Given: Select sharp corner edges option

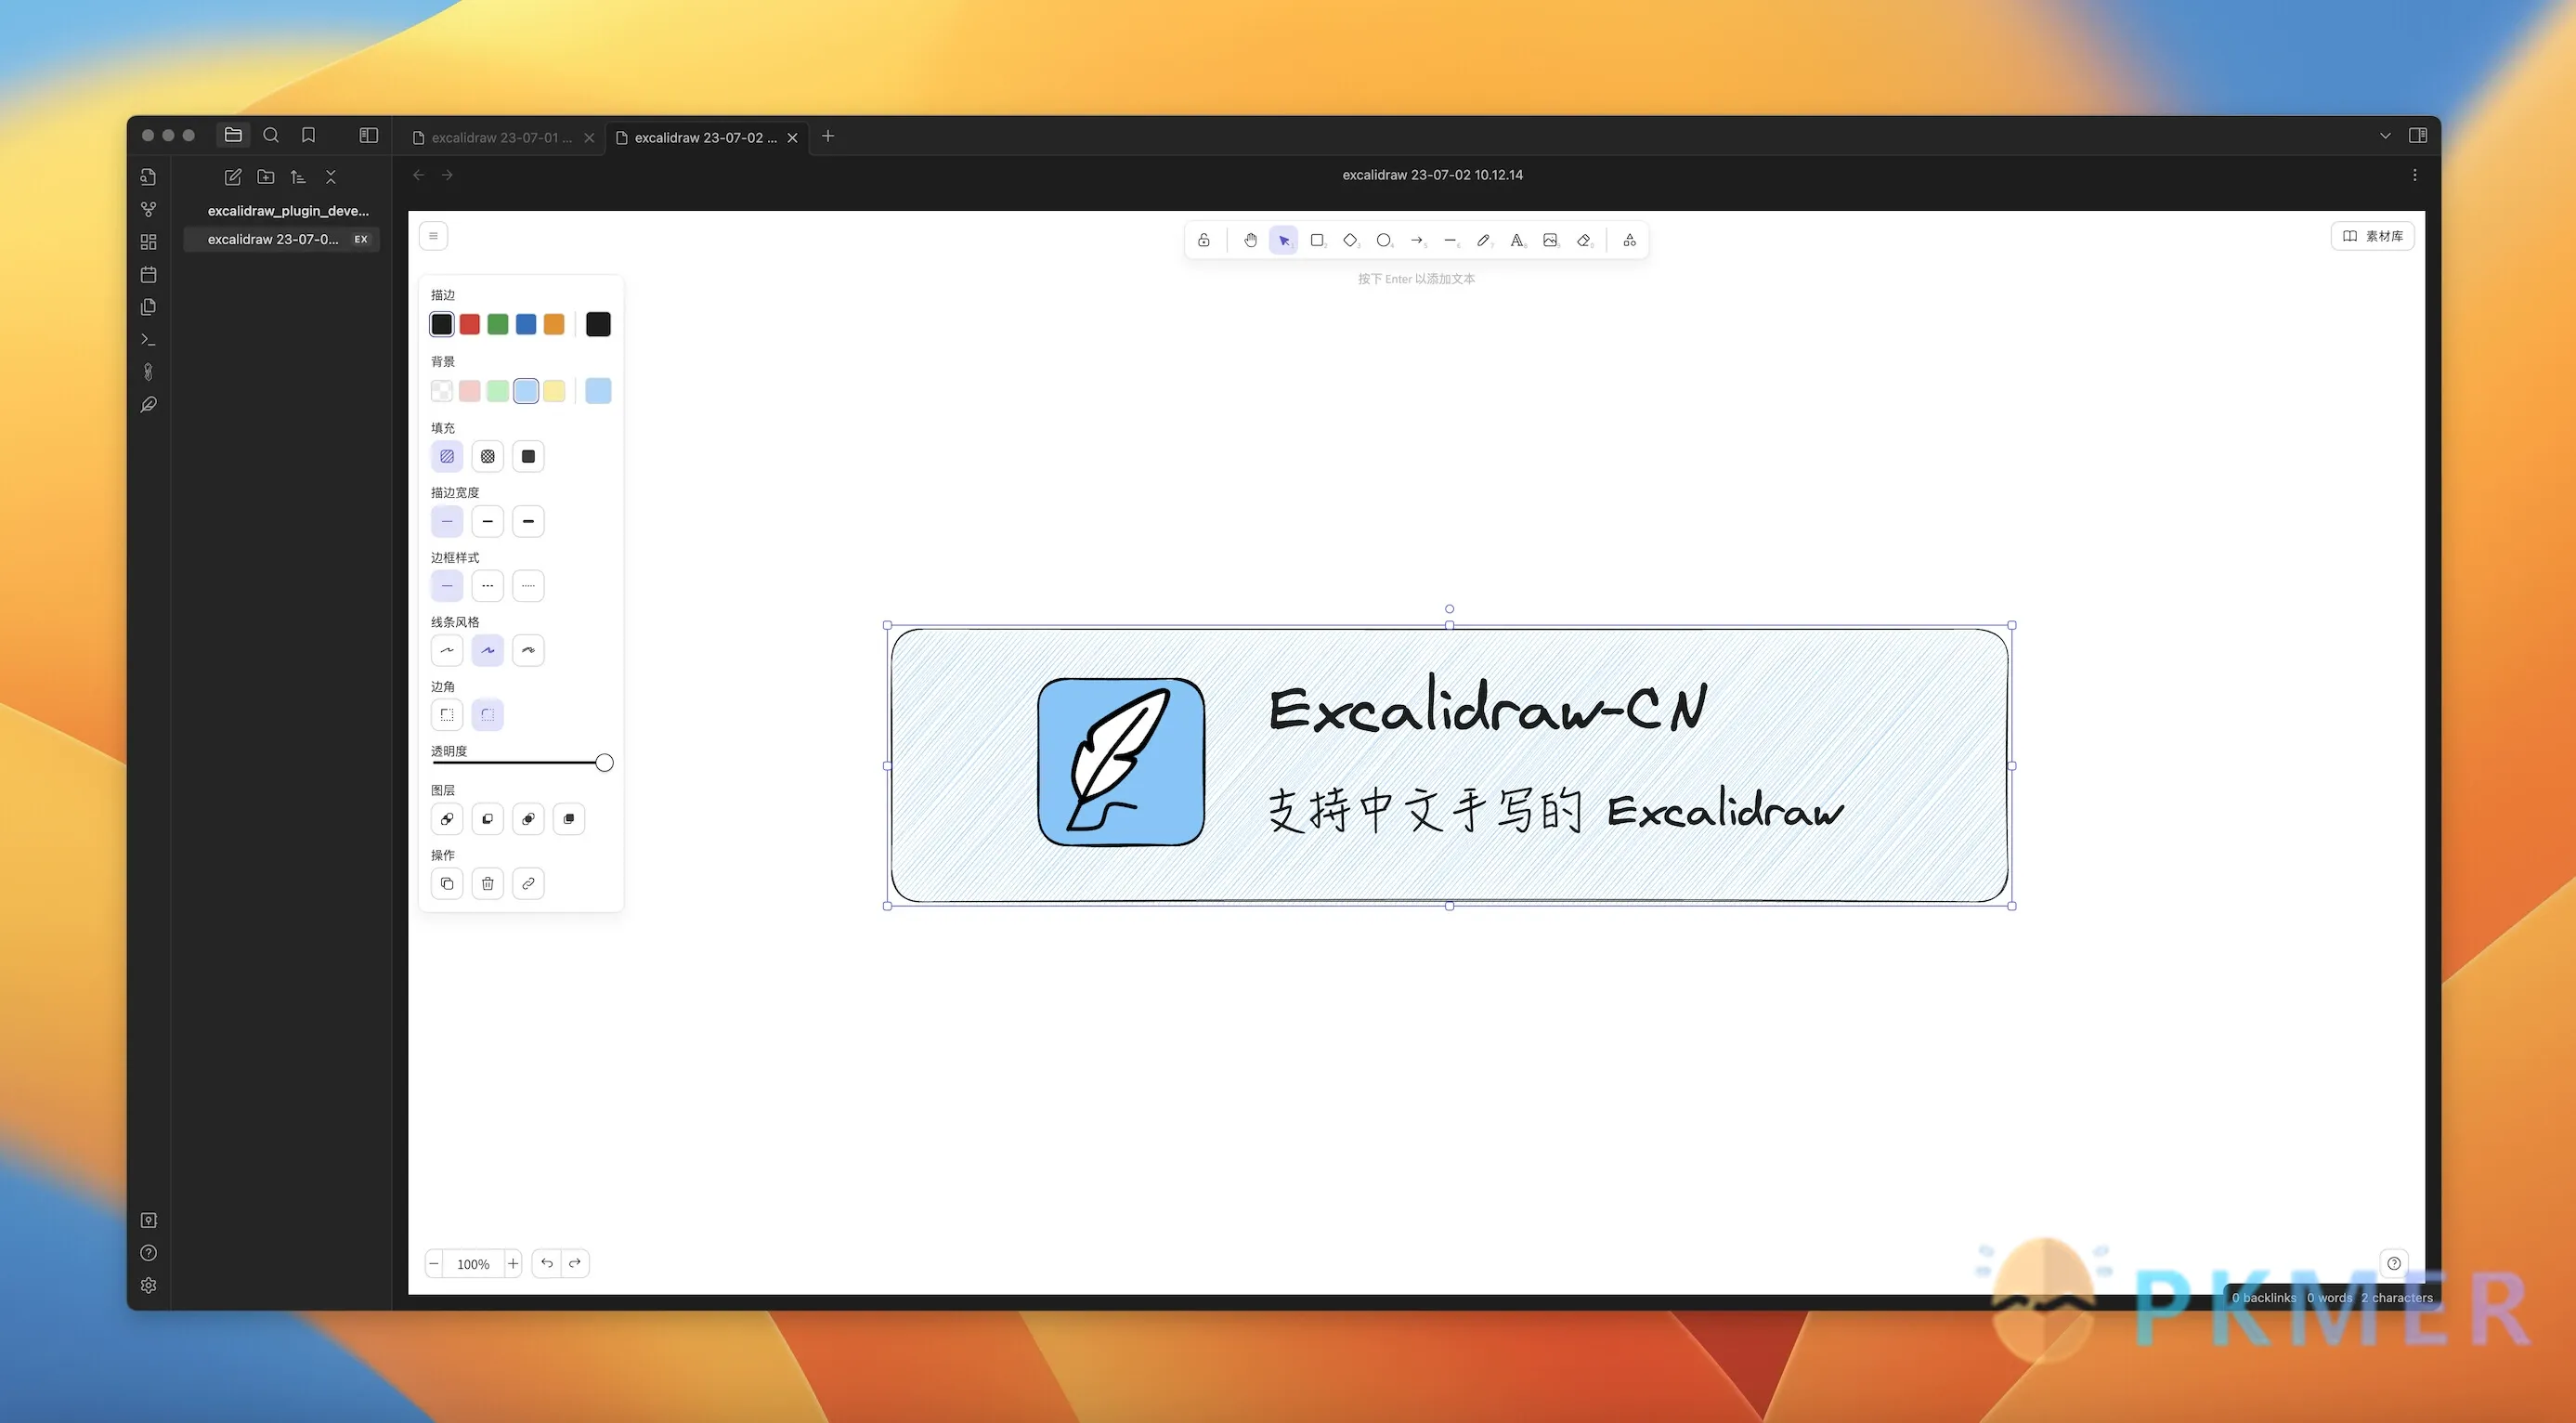Looking at the screenshot, I should 447,715.
